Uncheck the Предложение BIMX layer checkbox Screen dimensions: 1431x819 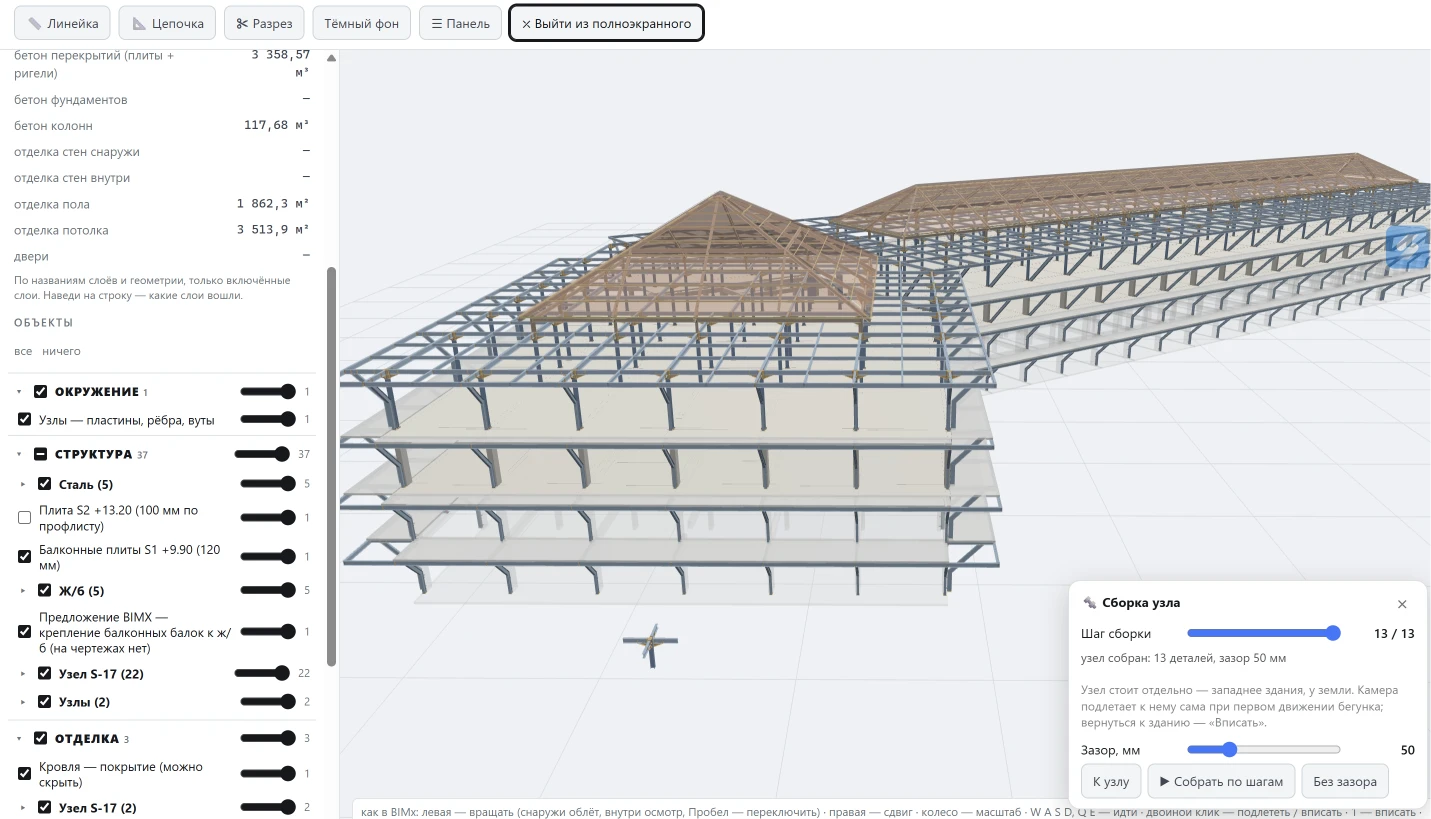click(x=25, y=632)
